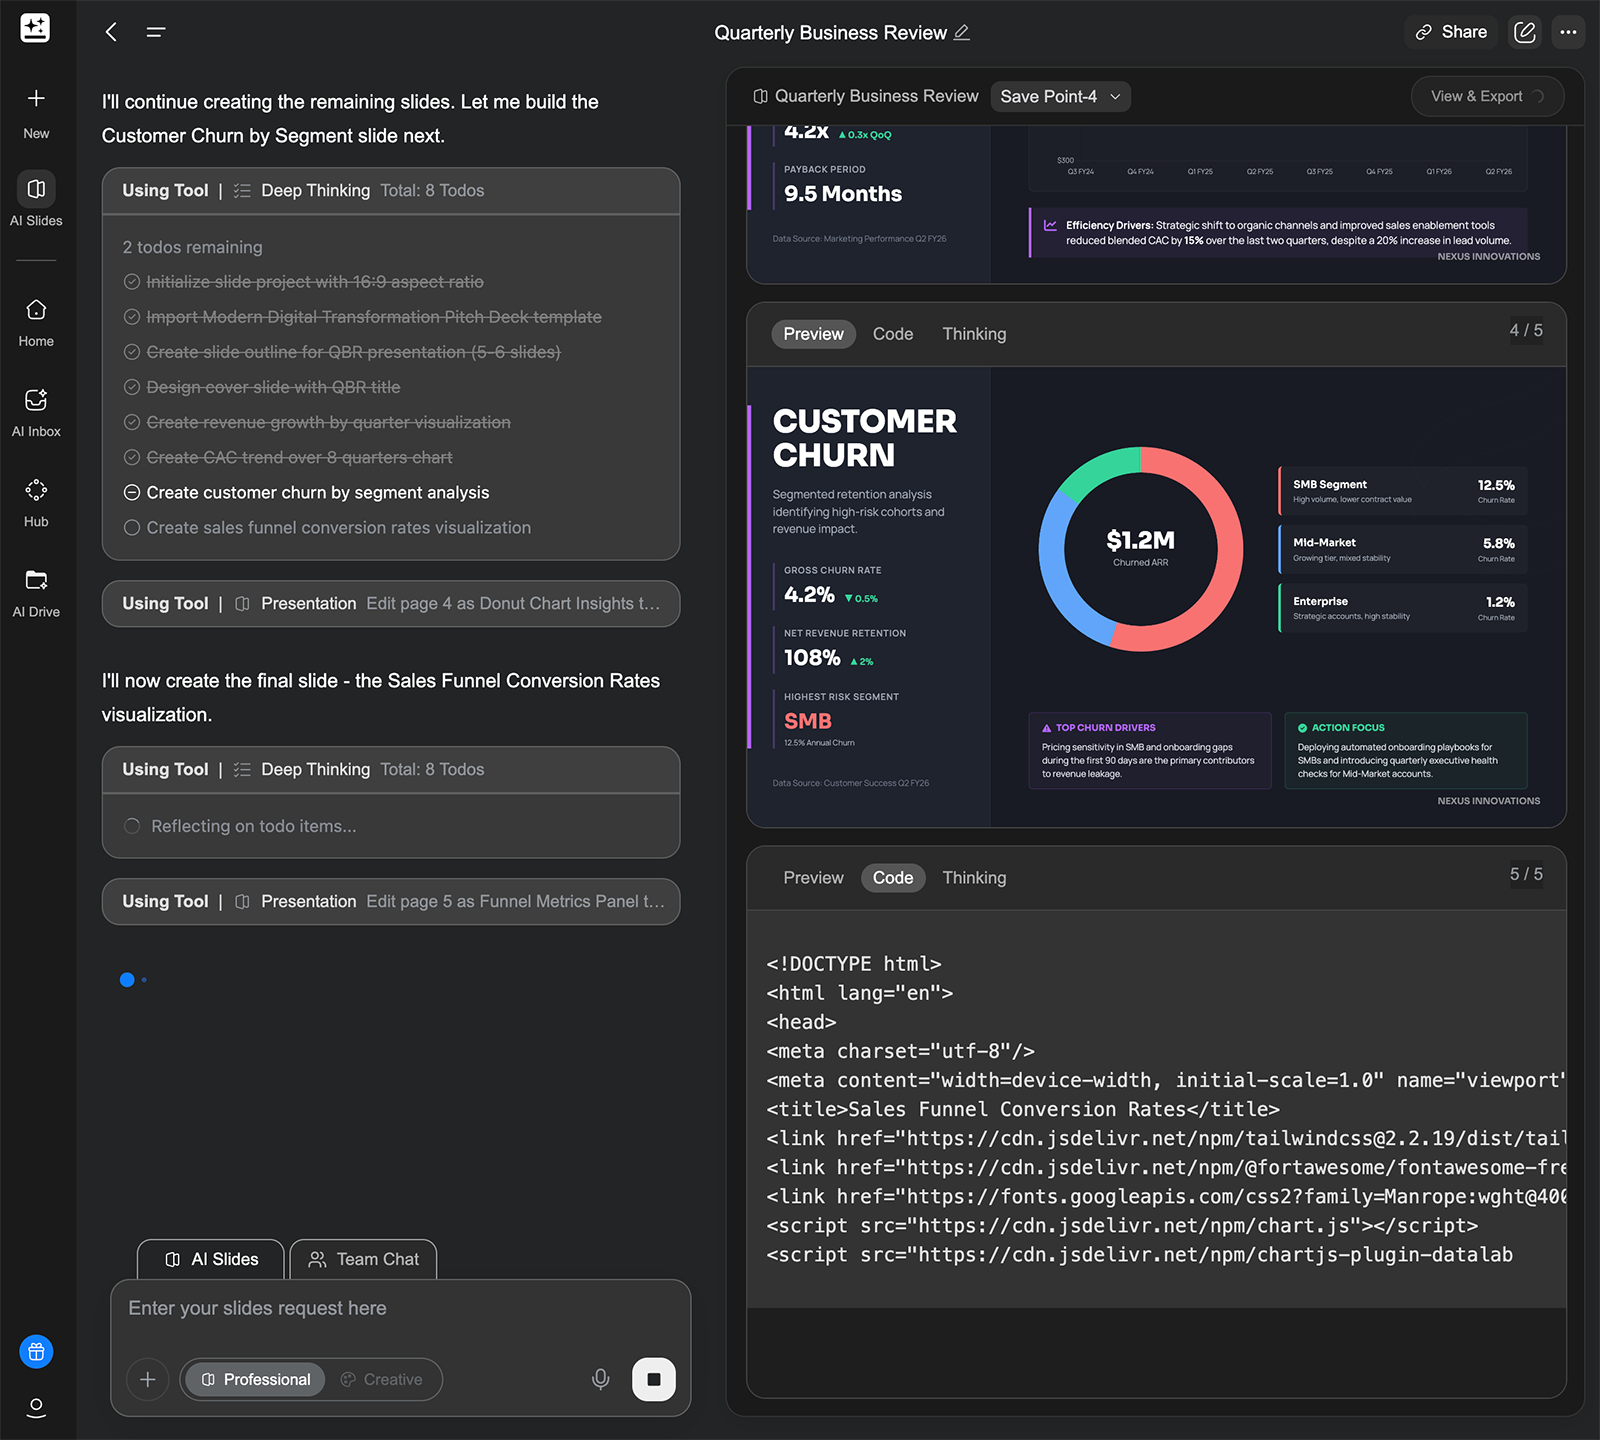Click the View & Export button
The height and width of the screenshot is (1440, 1600).
(x=1486, y=97)
